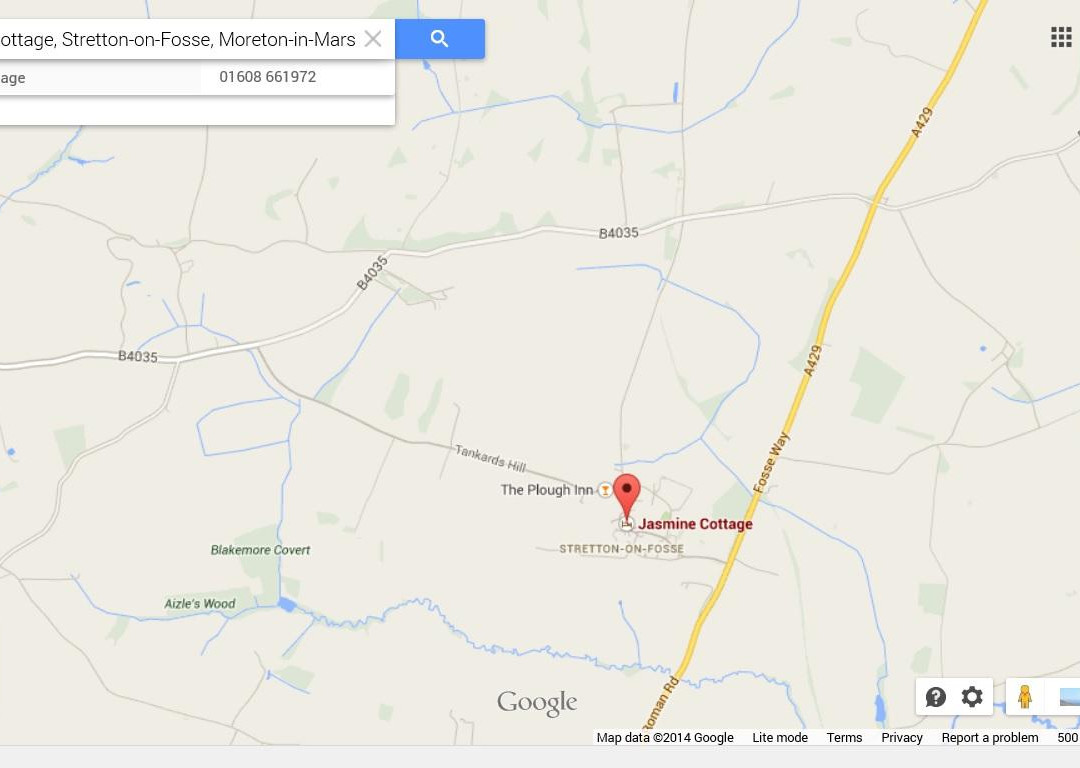1080x768 pixels.
Task: Click the Jasmine Cottage place label
Action: coord(695,524)
